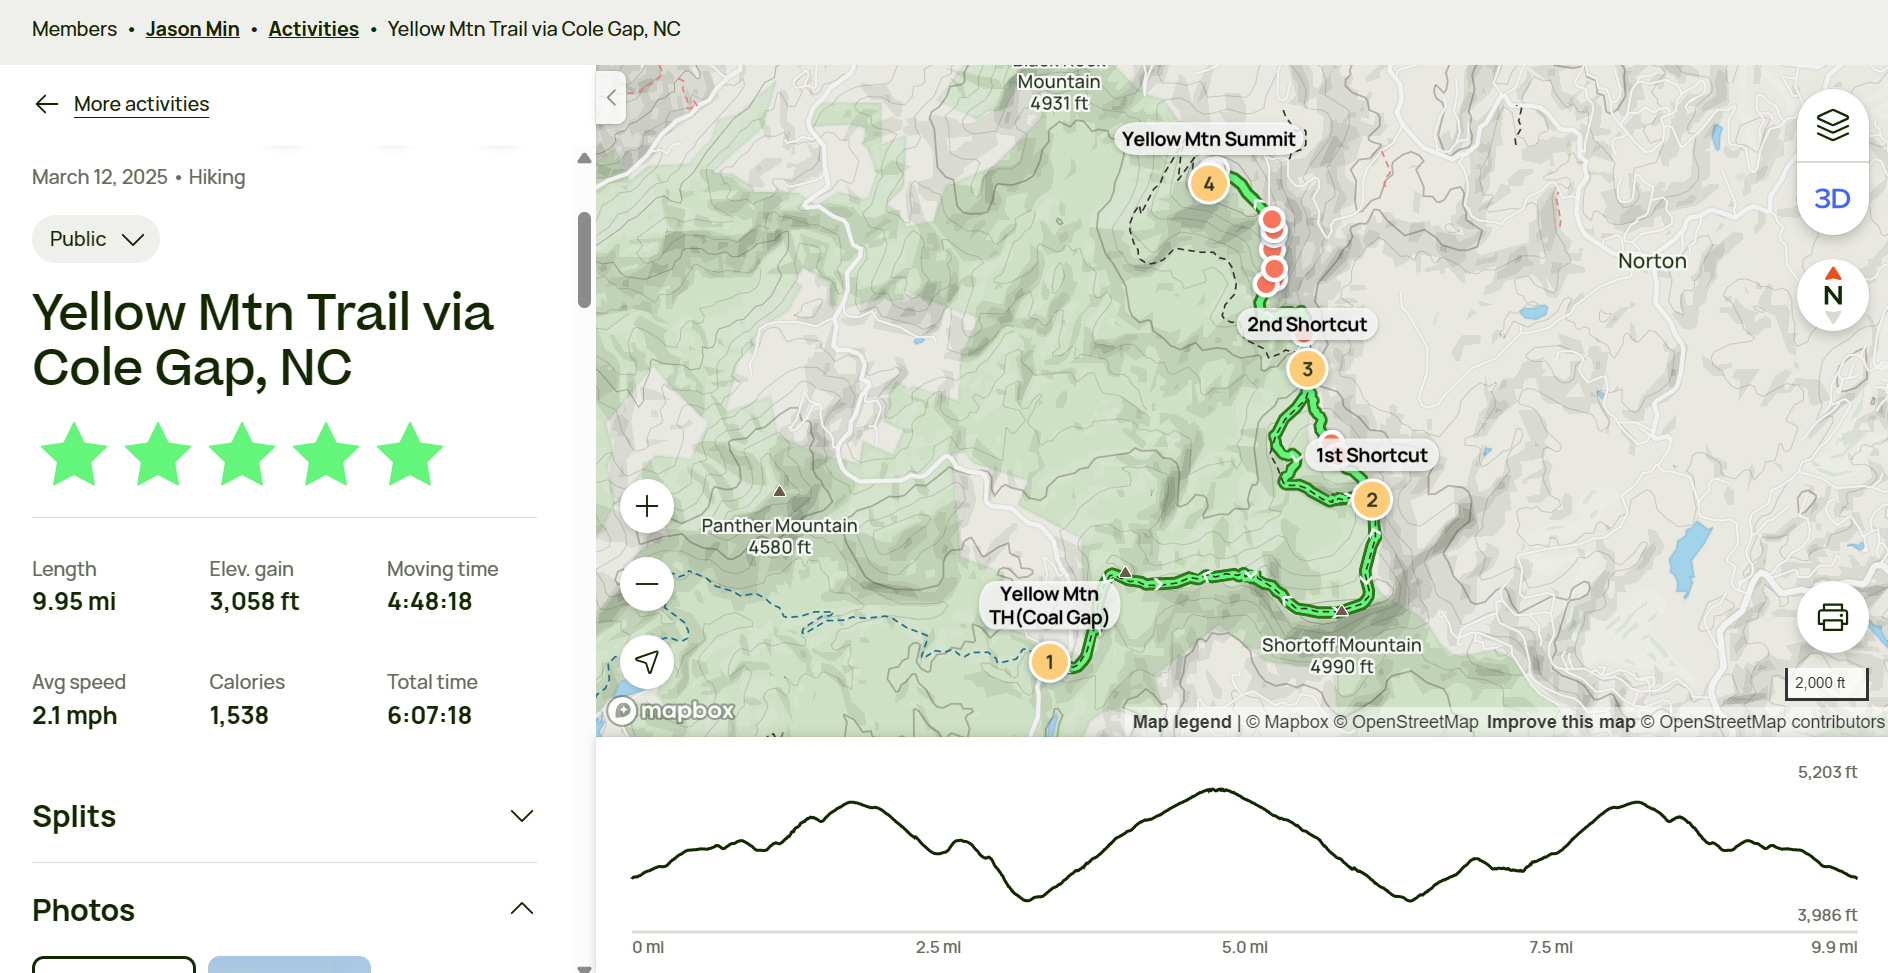Center map on my location
The image size is (1888, 973).
click(647, 662)
